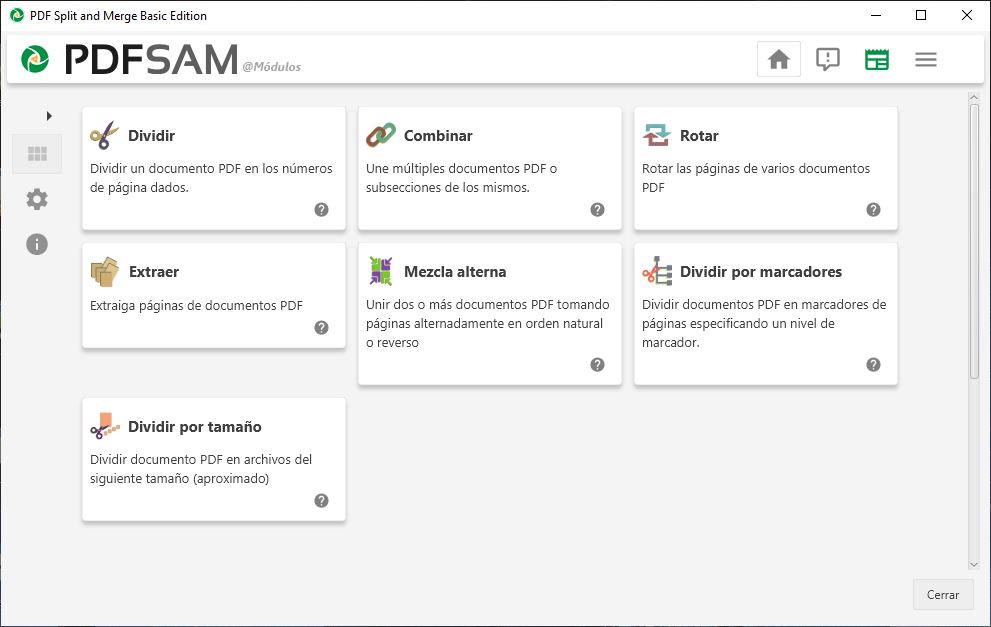The image size is (991, 627).
Task: Select the Mezcla alterna icon
Action: (x=380, y=271)
